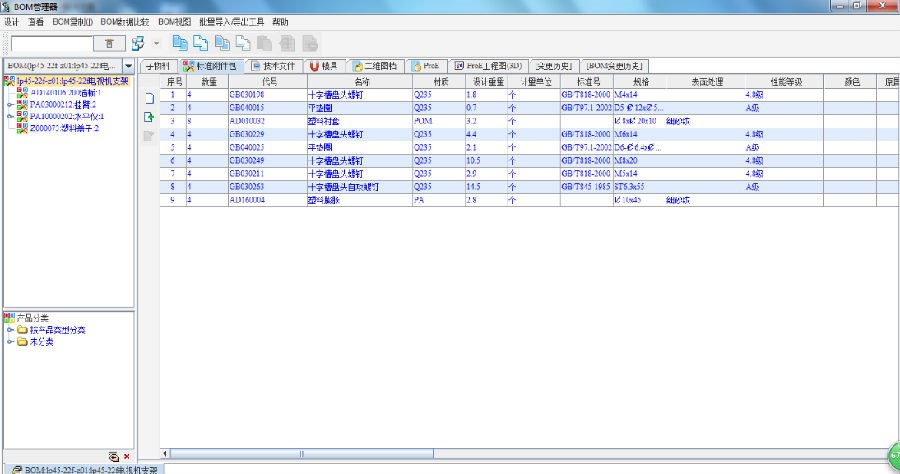Click the horizontal scrollbar under the table
The width and height of the screenshot is (900, 474).
click(x=500, y=454)
